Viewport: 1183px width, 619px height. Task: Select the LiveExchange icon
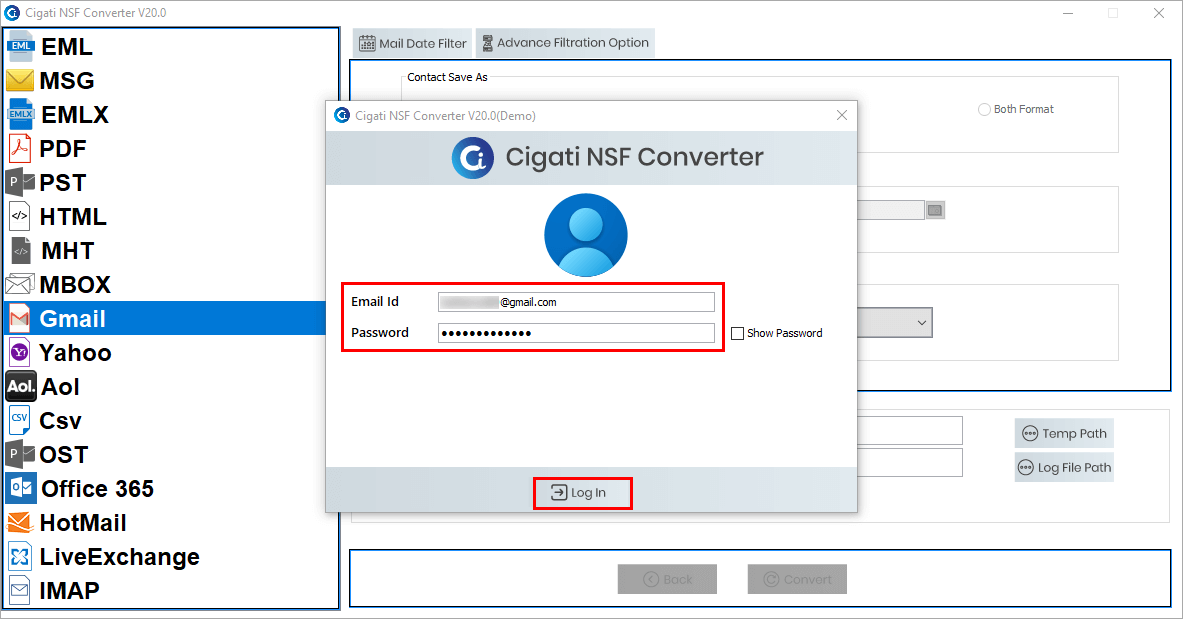point(20,556)
